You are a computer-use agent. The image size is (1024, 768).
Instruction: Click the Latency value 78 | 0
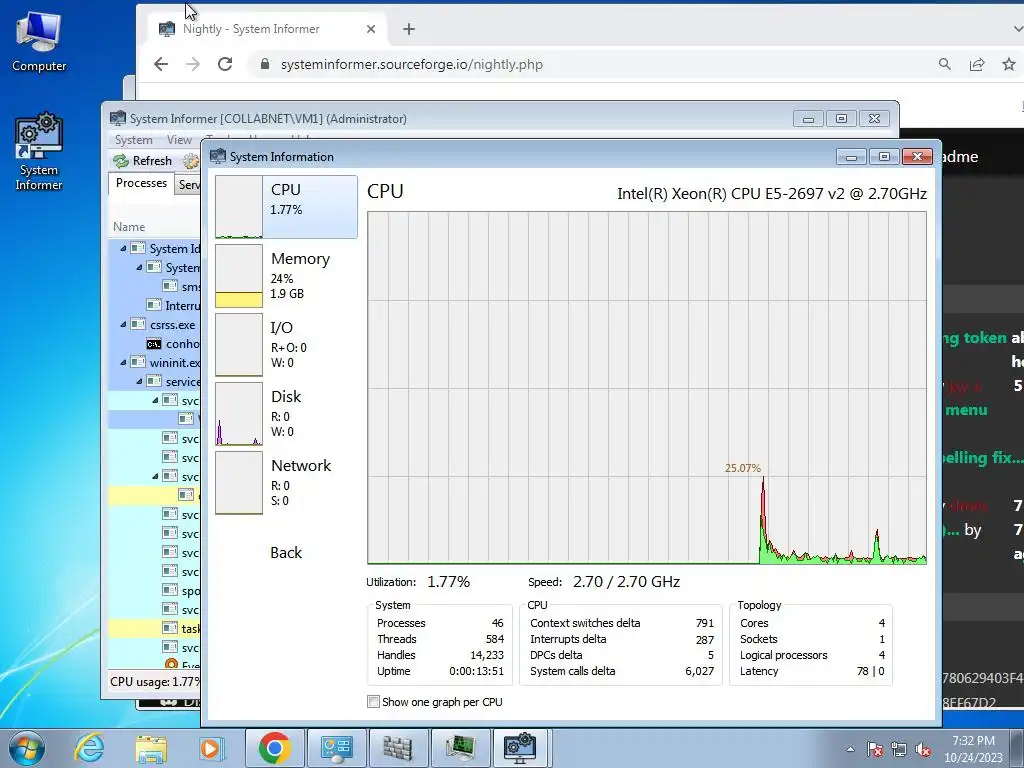tap(871, 671)
